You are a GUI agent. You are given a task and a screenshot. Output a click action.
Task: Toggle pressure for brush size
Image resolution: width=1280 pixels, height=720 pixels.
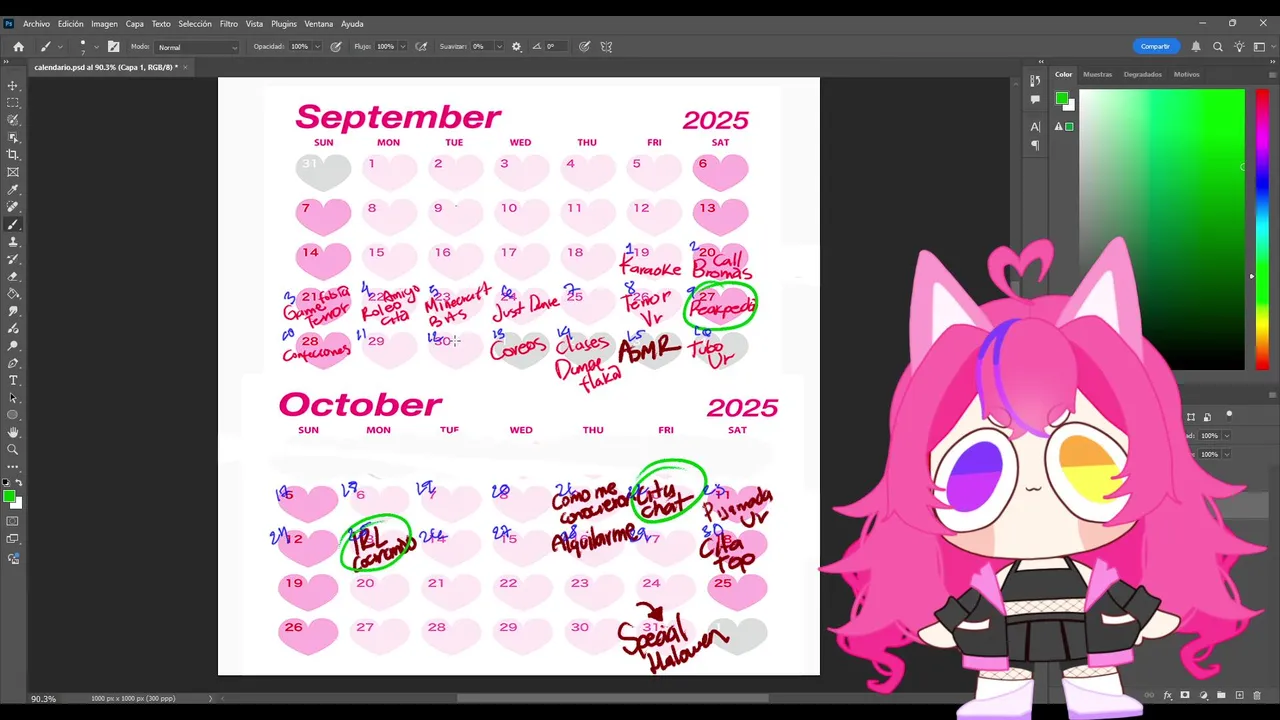click(584, 46)
